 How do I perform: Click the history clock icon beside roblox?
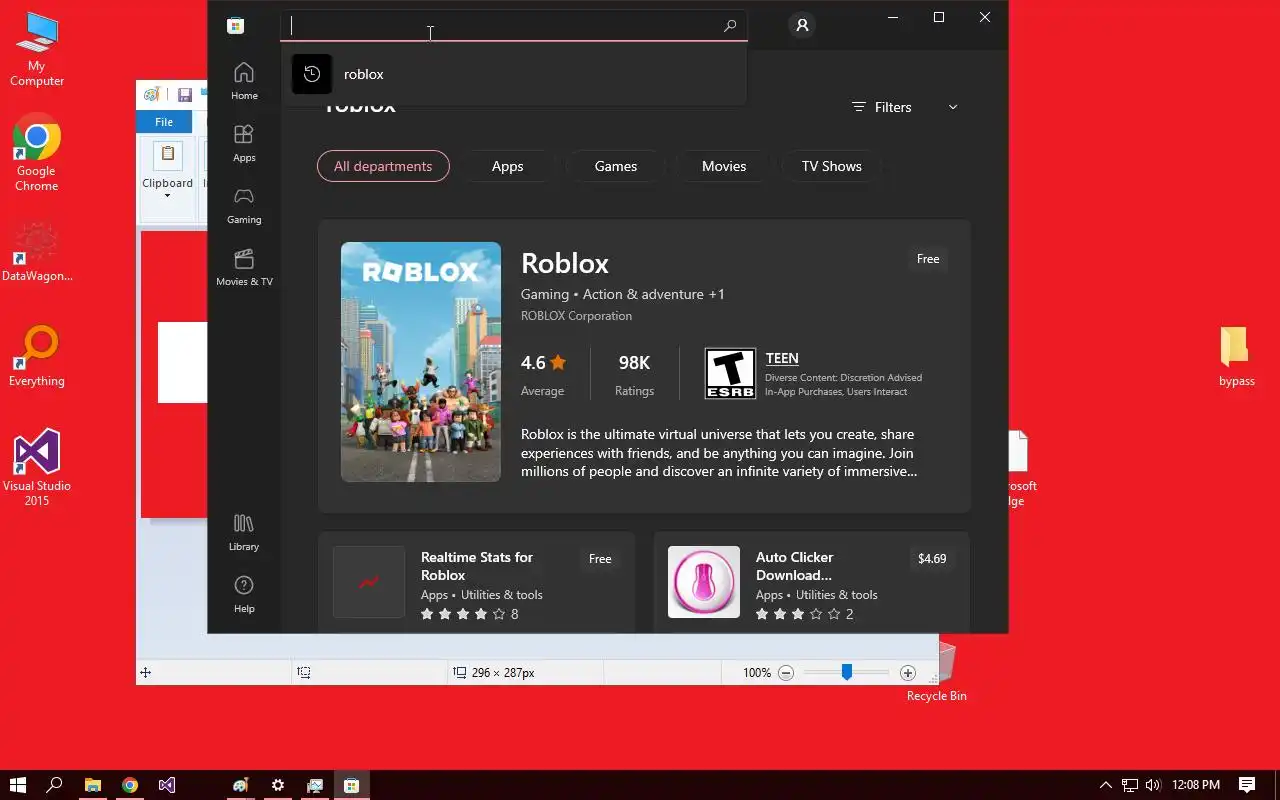[311, 74]
